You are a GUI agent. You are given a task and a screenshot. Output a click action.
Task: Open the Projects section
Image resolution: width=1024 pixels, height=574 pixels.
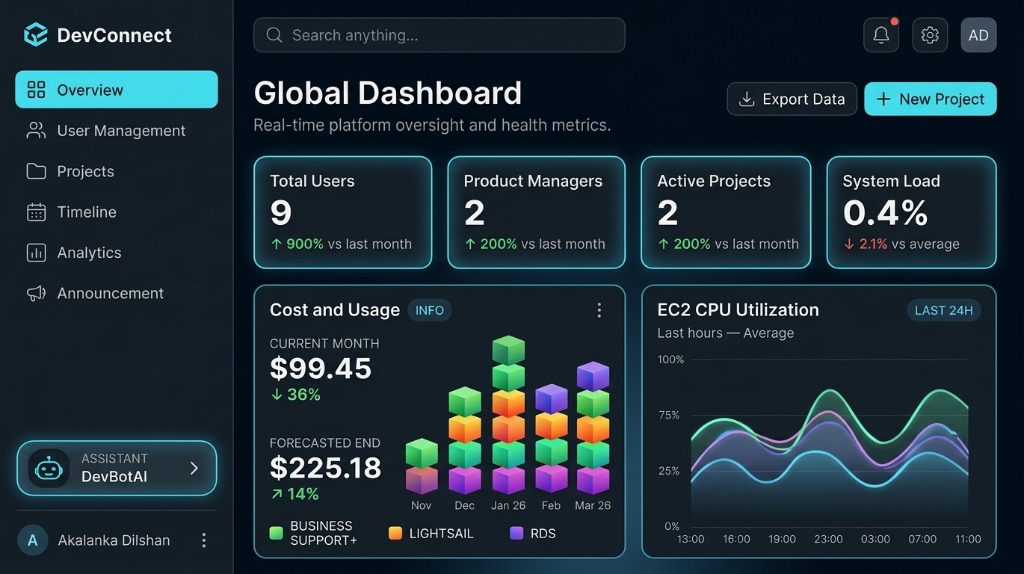pyautogui.click(x=116, y=171)
